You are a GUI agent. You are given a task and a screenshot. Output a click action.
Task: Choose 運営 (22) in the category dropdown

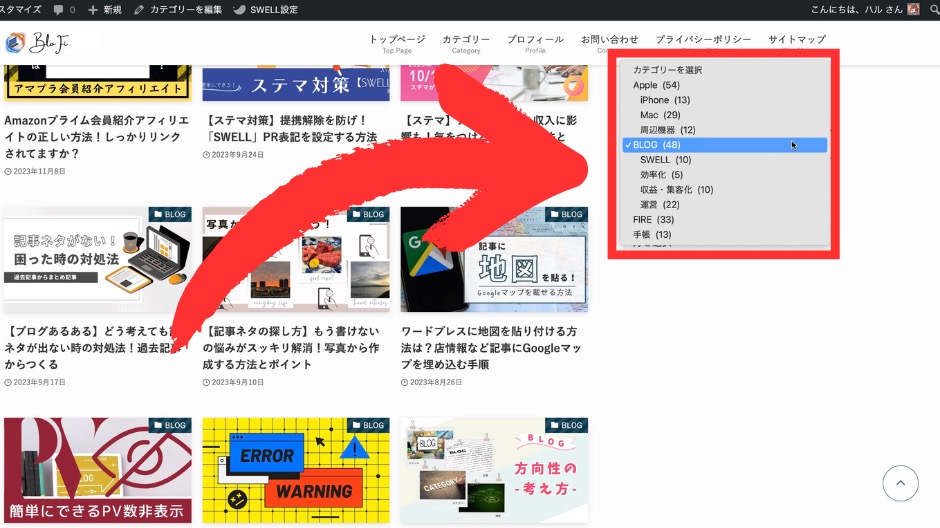tap(725, 205)
